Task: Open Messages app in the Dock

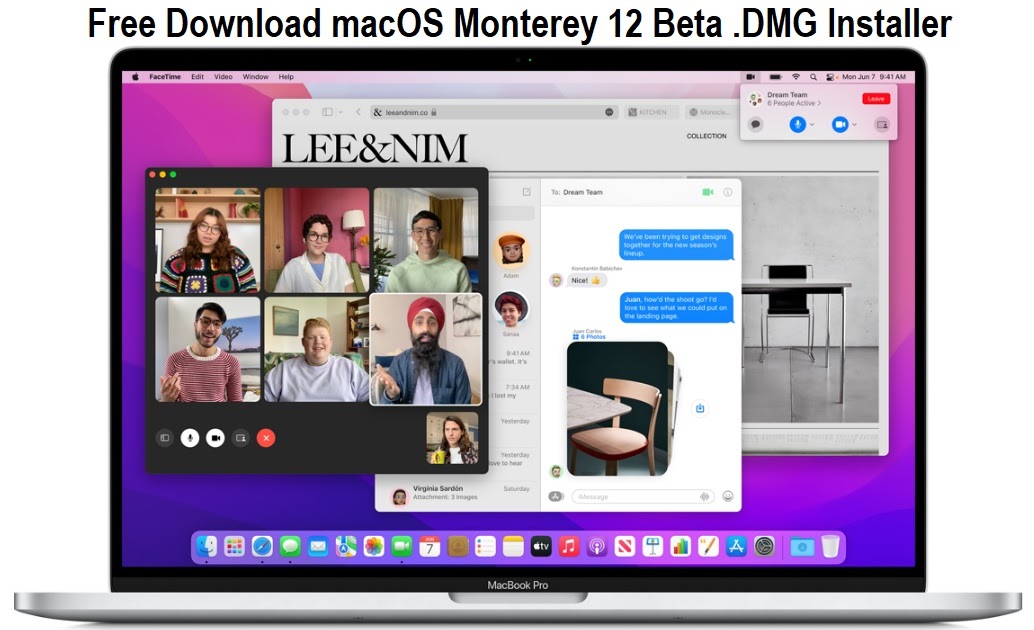Action: [290, 546]
